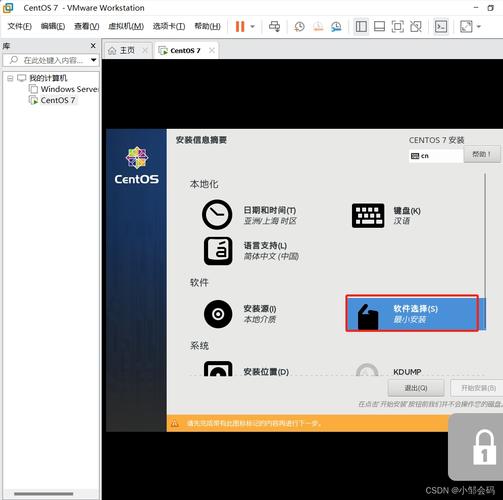This screenshot has height=500, width=503.
Task: Click the 亚洲/上海 时区 timezone text
Action: point(270,221)
